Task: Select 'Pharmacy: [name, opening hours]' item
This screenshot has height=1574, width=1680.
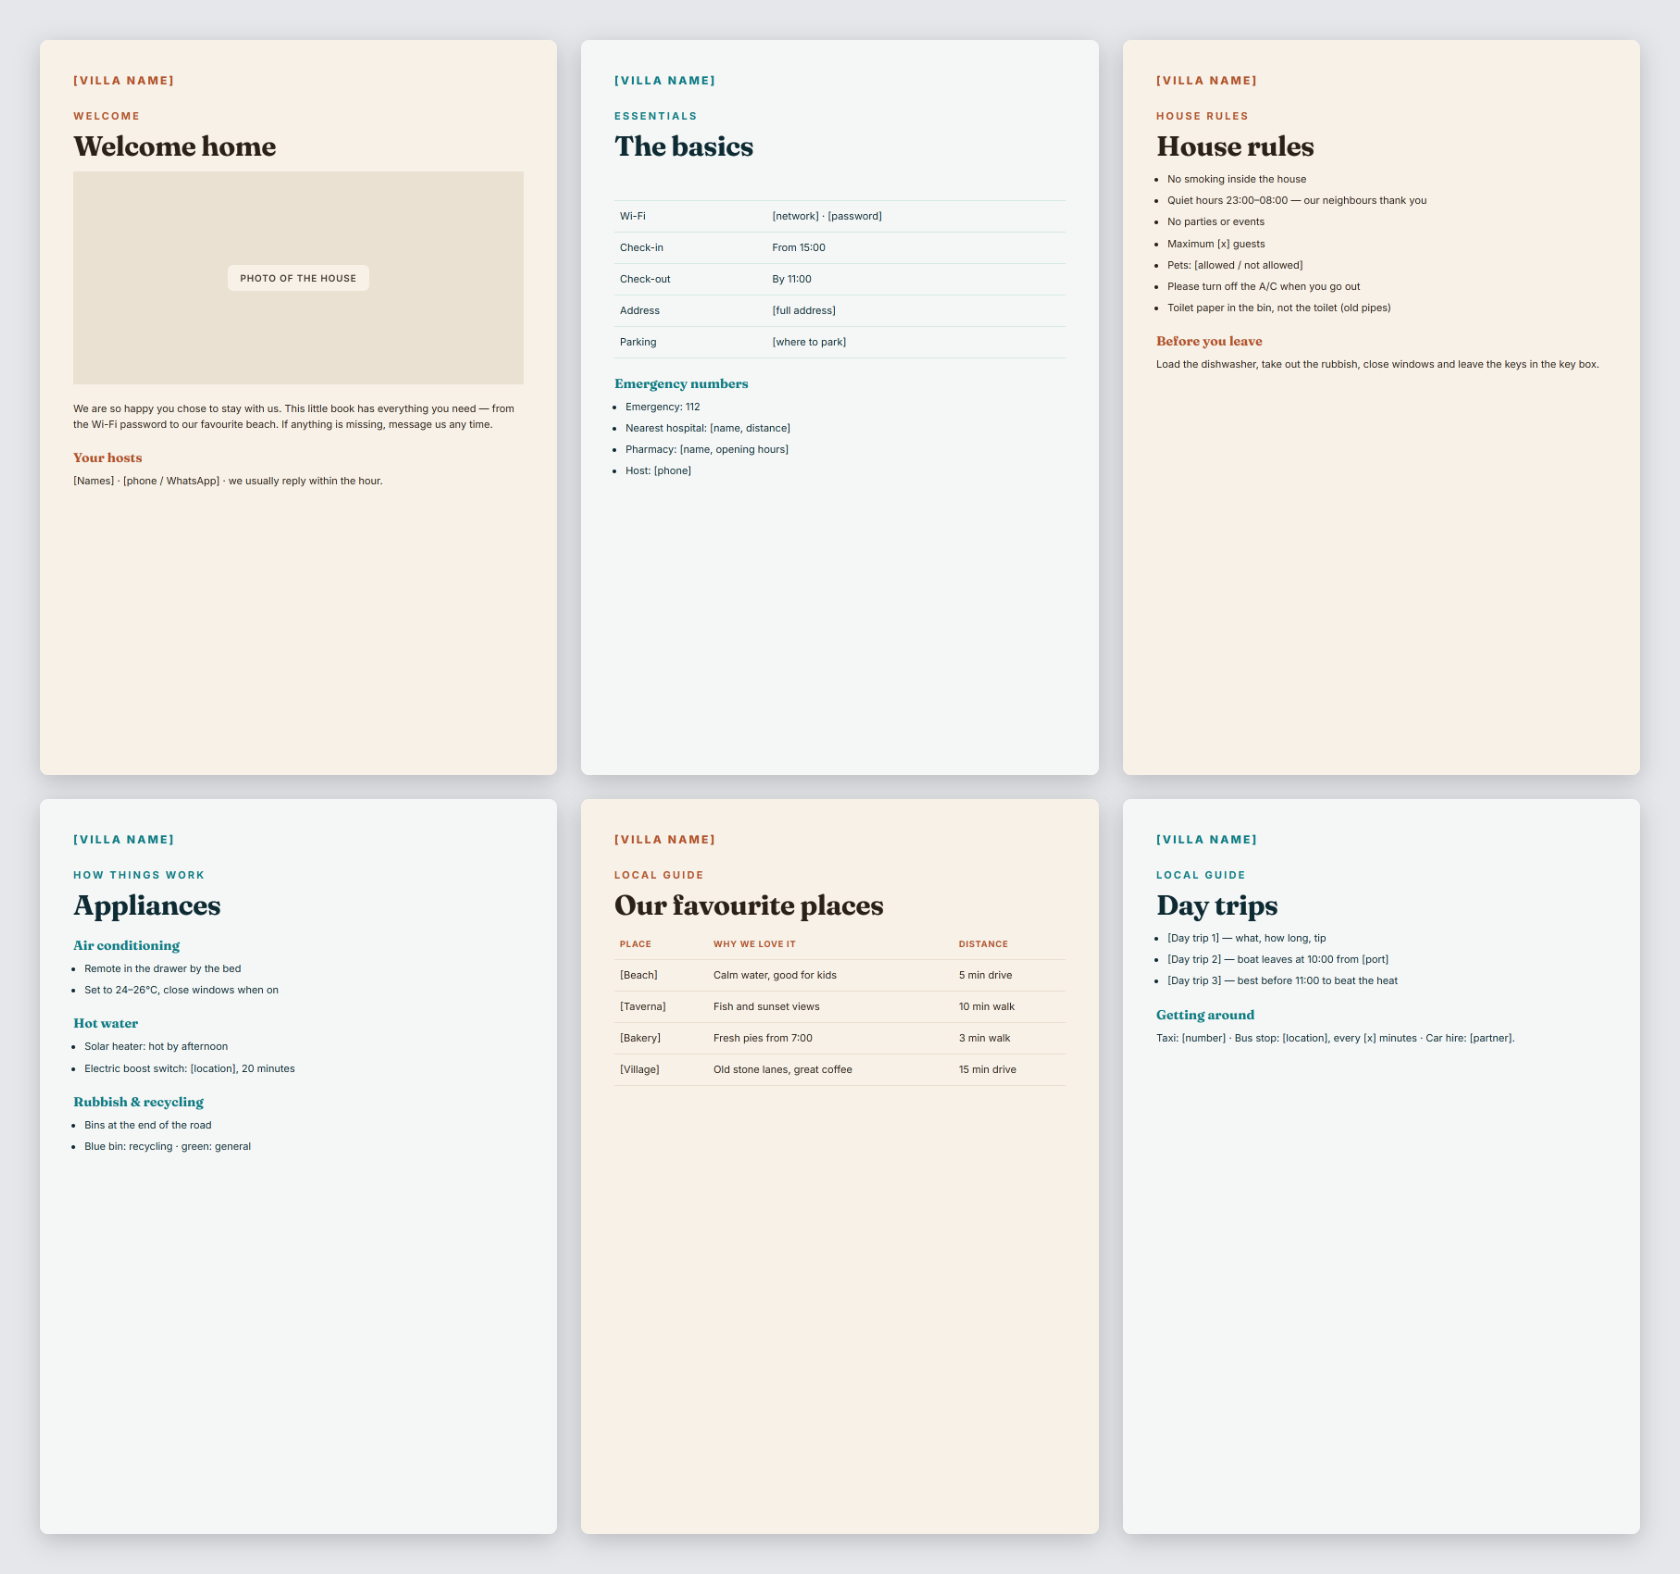Action: pos(707,450)
